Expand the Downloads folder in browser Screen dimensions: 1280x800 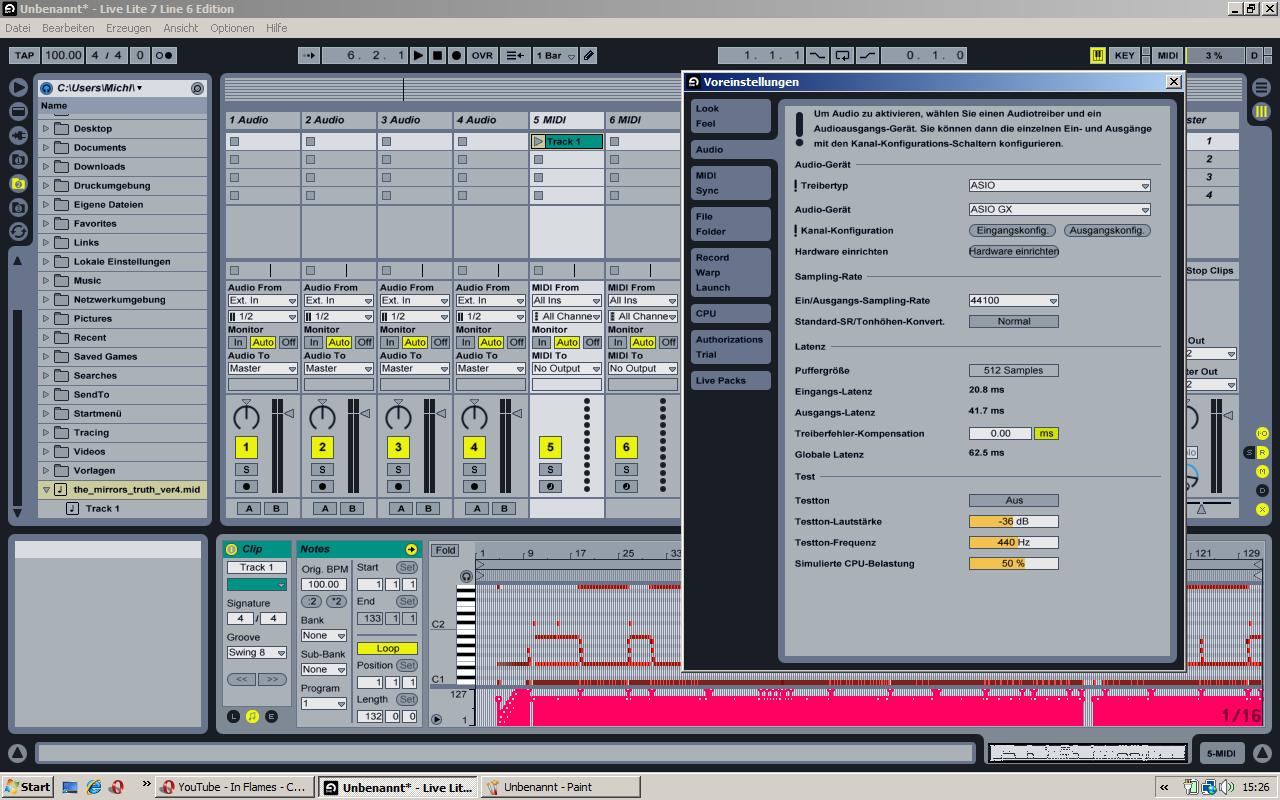[46, 167]
